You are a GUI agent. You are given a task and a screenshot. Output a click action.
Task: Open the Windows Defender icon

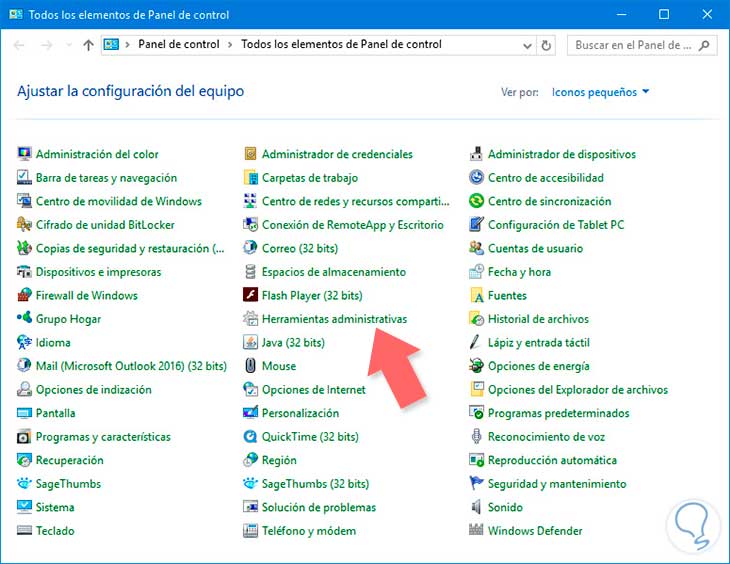(476, 530)
